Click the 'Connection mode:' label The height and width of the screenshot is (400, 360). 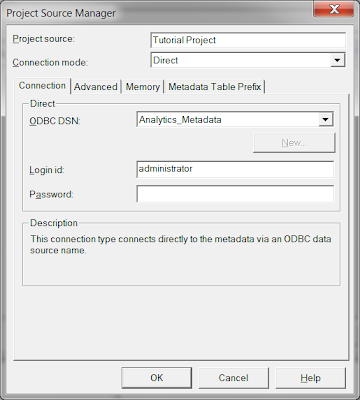pyautogui.click(x=50, y=62)
